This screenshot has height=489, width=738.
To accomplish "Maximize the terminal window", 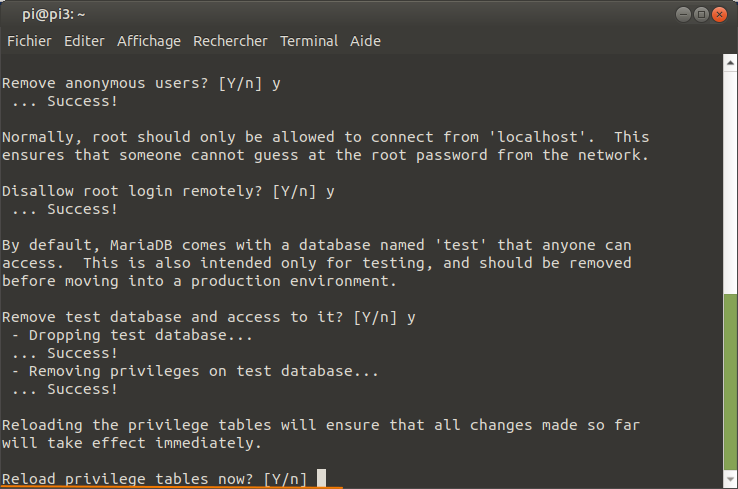I will 701,15.
